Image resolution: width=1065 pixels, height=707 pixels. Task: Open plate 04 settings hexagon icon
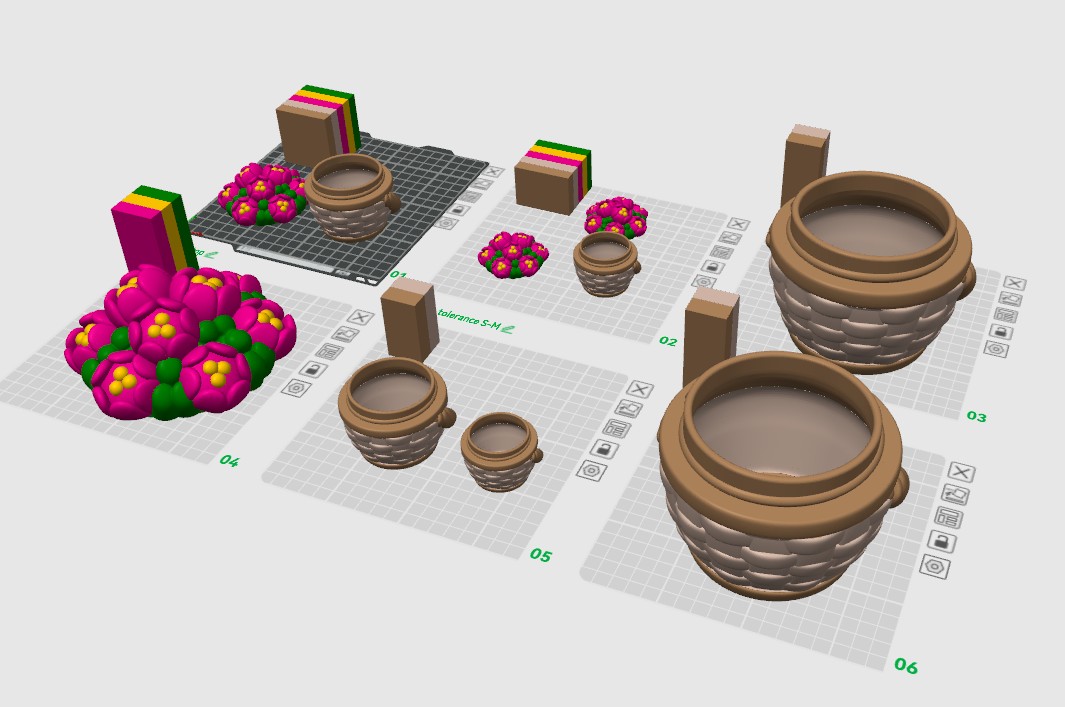pyautogui.click(x=296, y=388)
